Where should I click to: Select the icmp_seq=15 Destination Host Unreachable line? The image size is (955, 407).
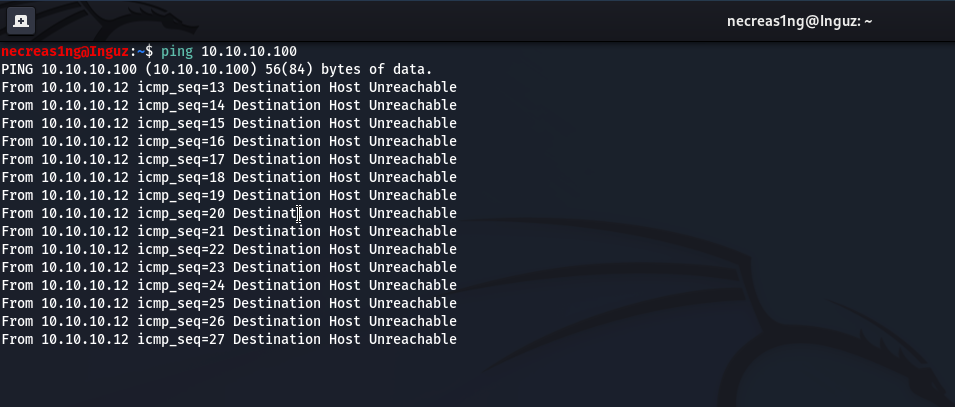pos(228,123)
